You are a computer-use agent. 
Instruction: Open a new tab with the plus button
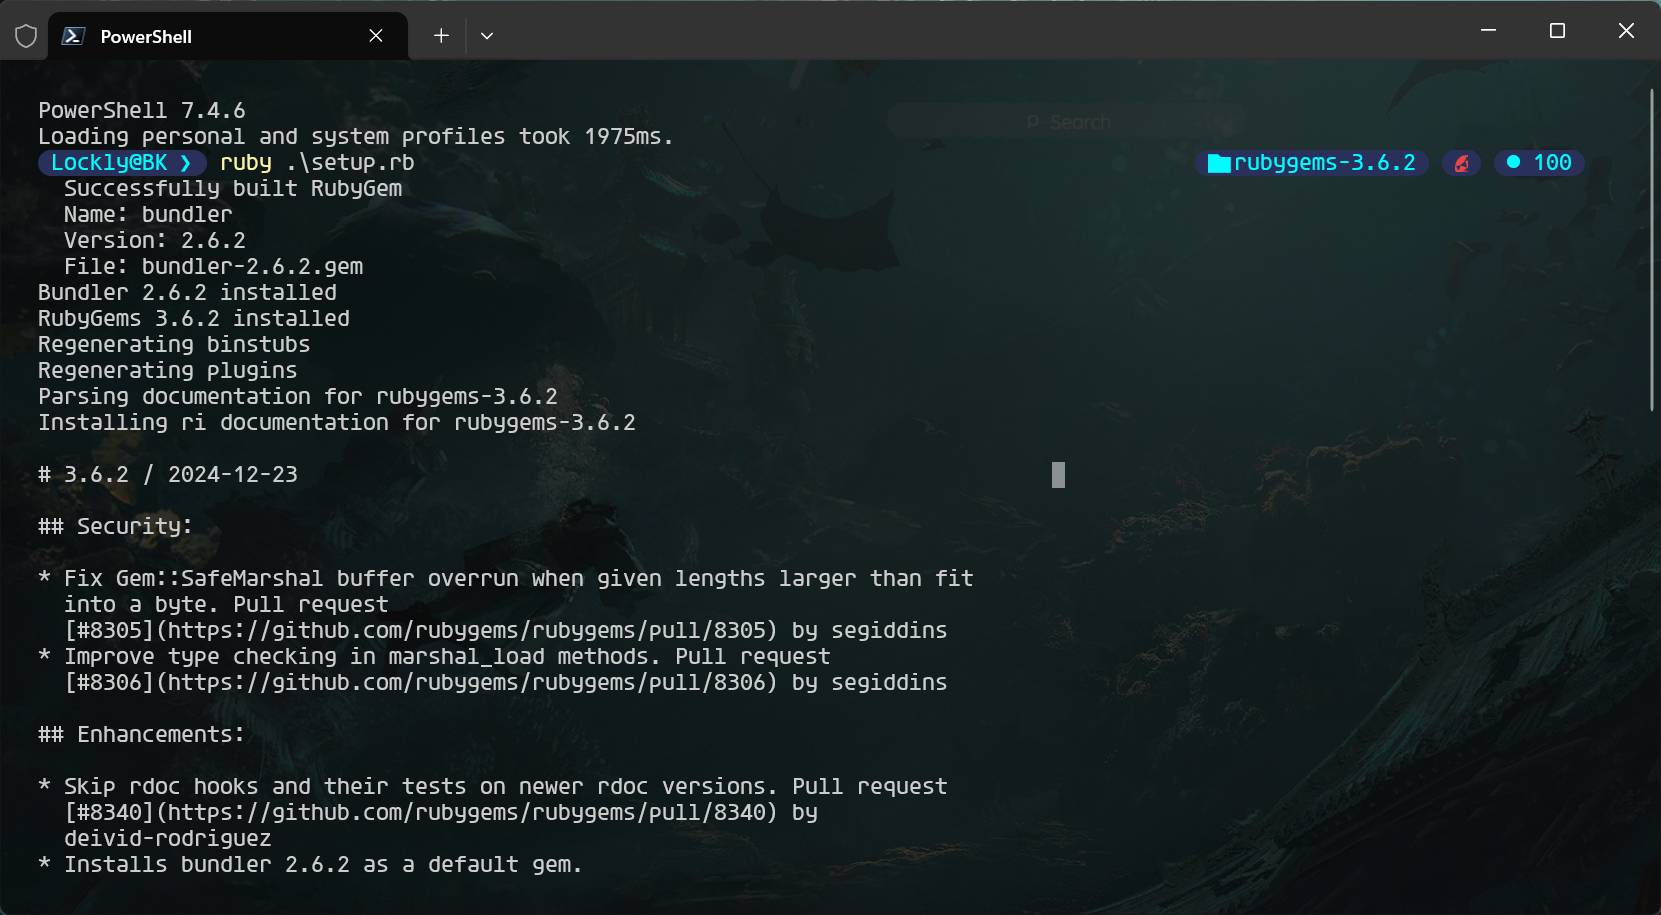pos(441,36)
